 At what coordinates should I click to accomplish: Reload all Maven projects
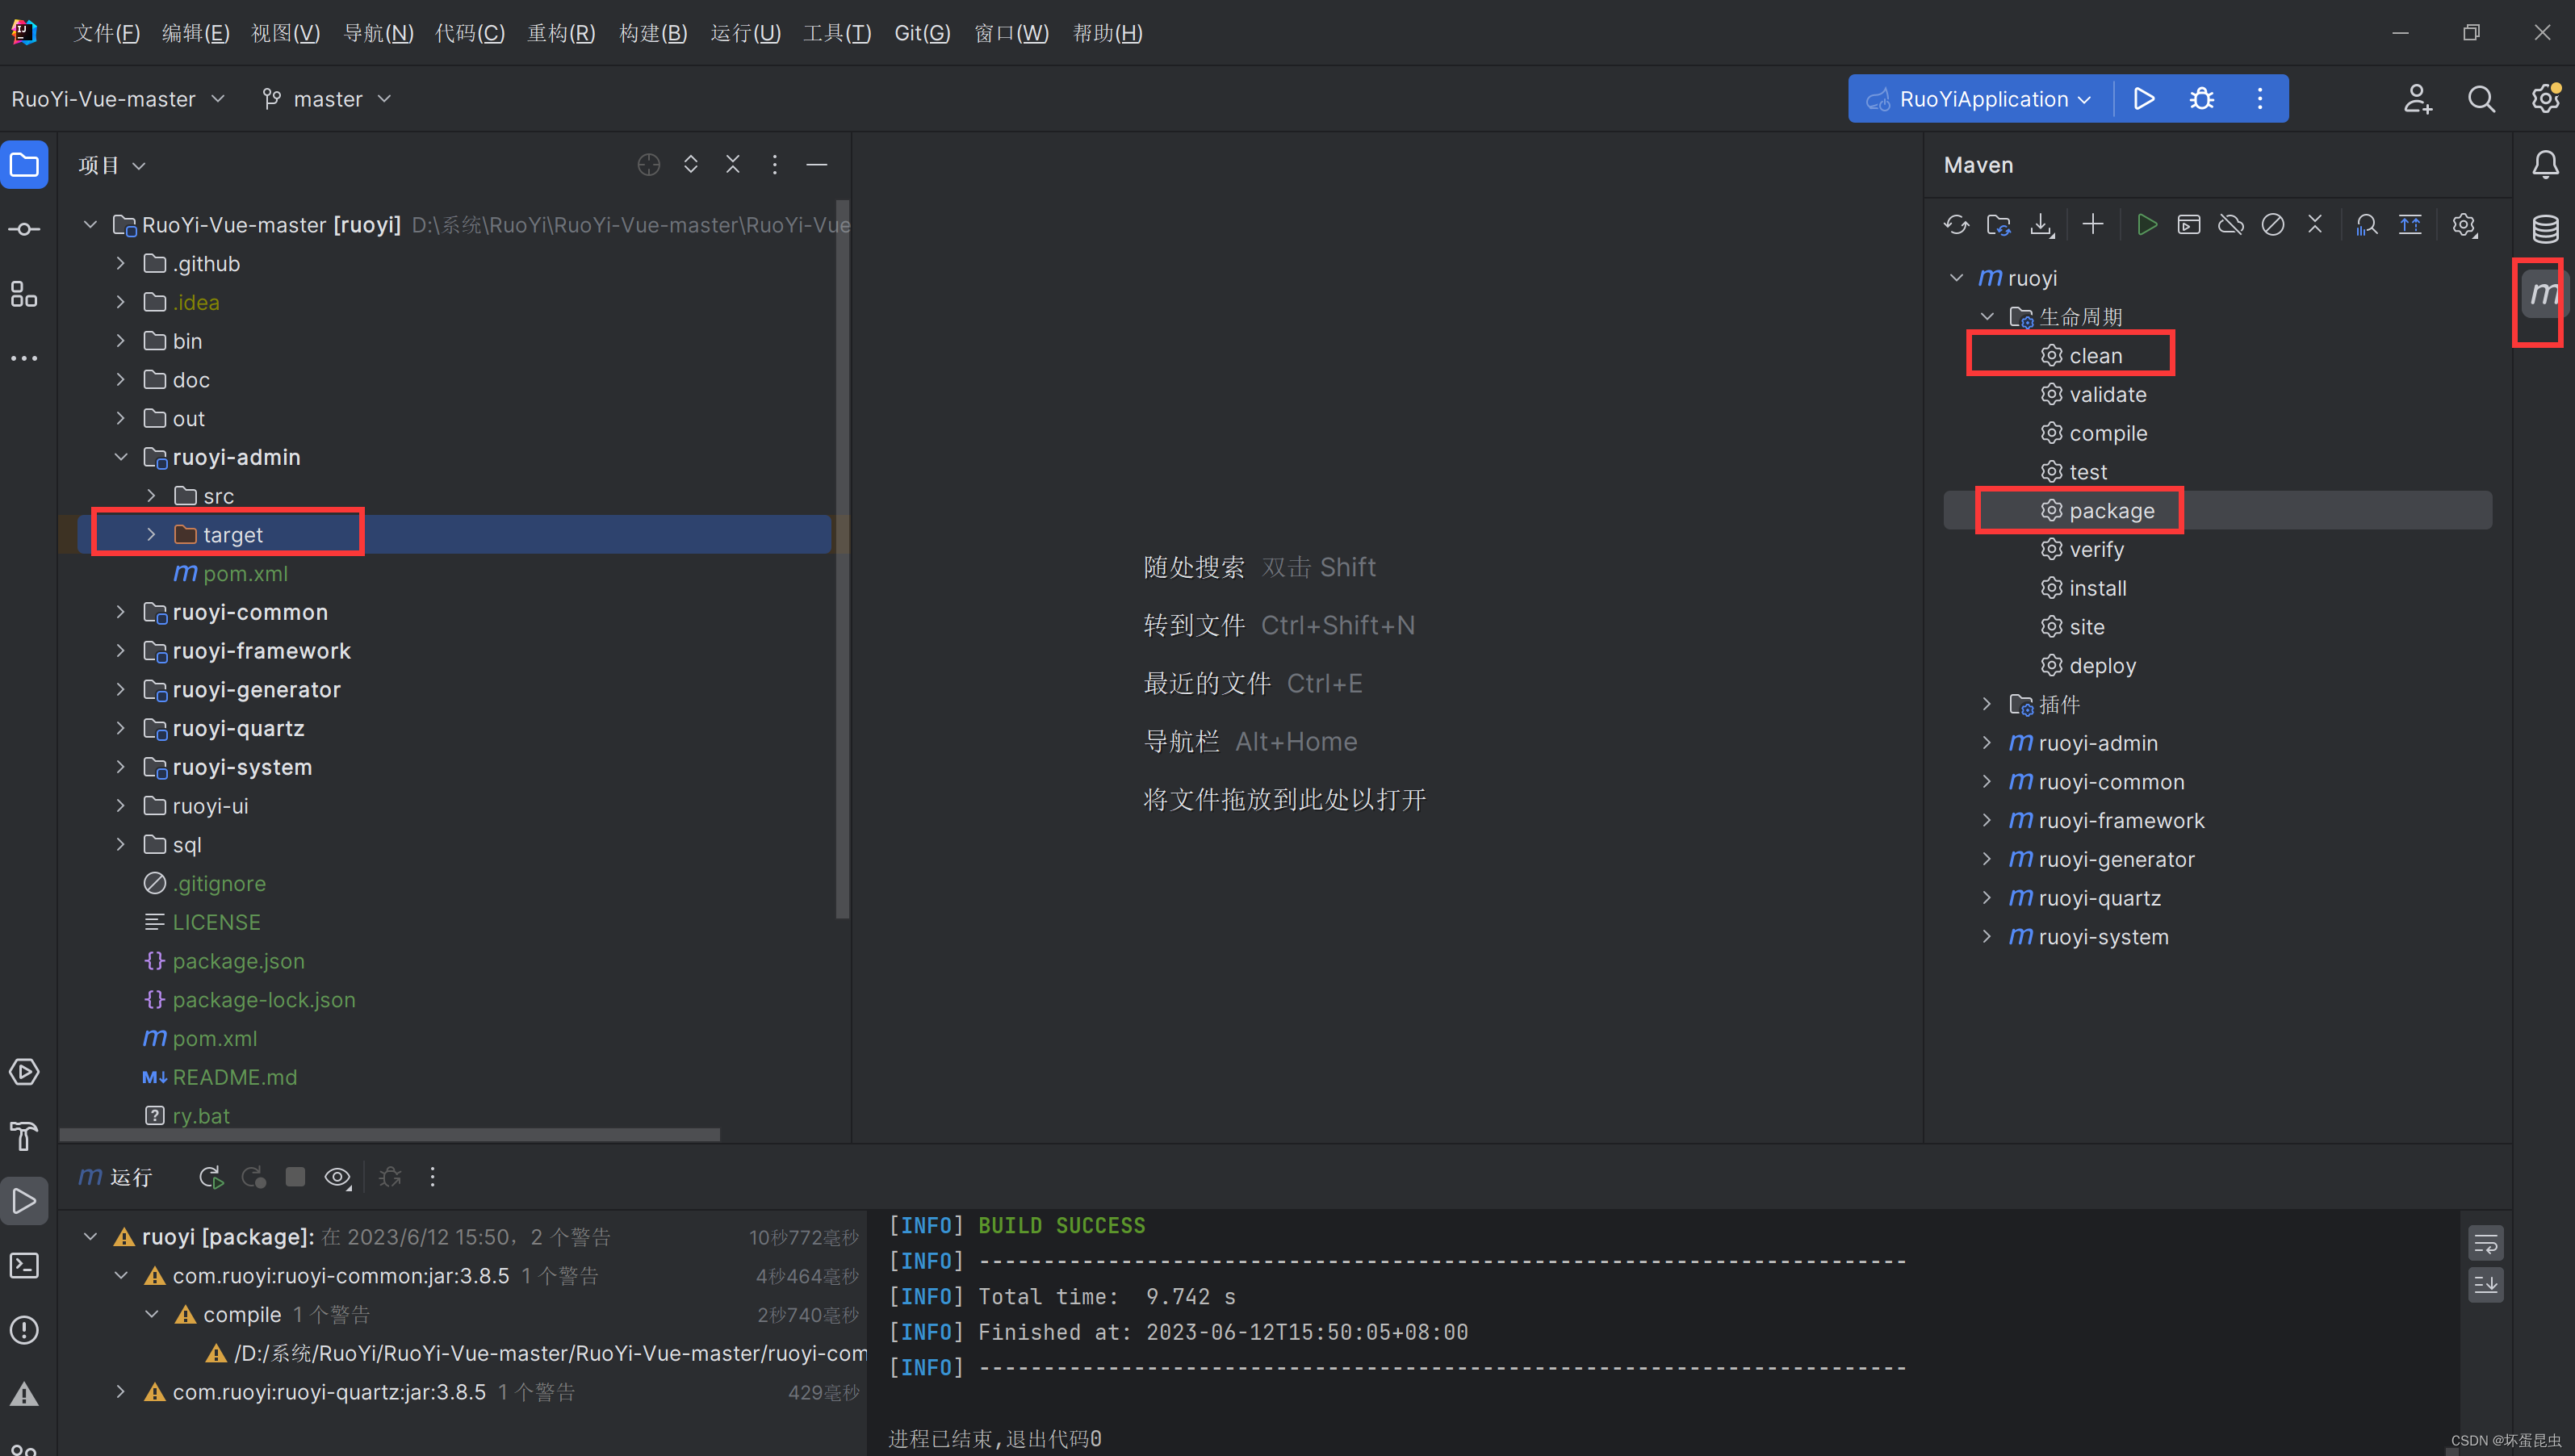tap(1956, 225)
